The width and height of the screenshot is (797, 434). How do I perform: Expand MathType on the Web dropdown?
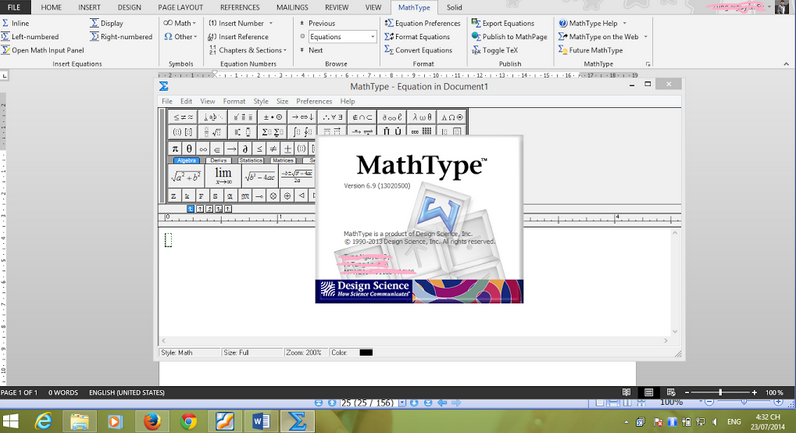click(646, 37)
